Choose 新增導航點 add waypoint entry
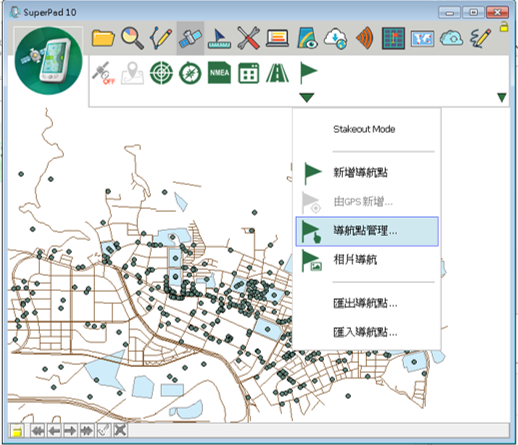The width and height of the screenshot is (518, 445). click(360, 172)
